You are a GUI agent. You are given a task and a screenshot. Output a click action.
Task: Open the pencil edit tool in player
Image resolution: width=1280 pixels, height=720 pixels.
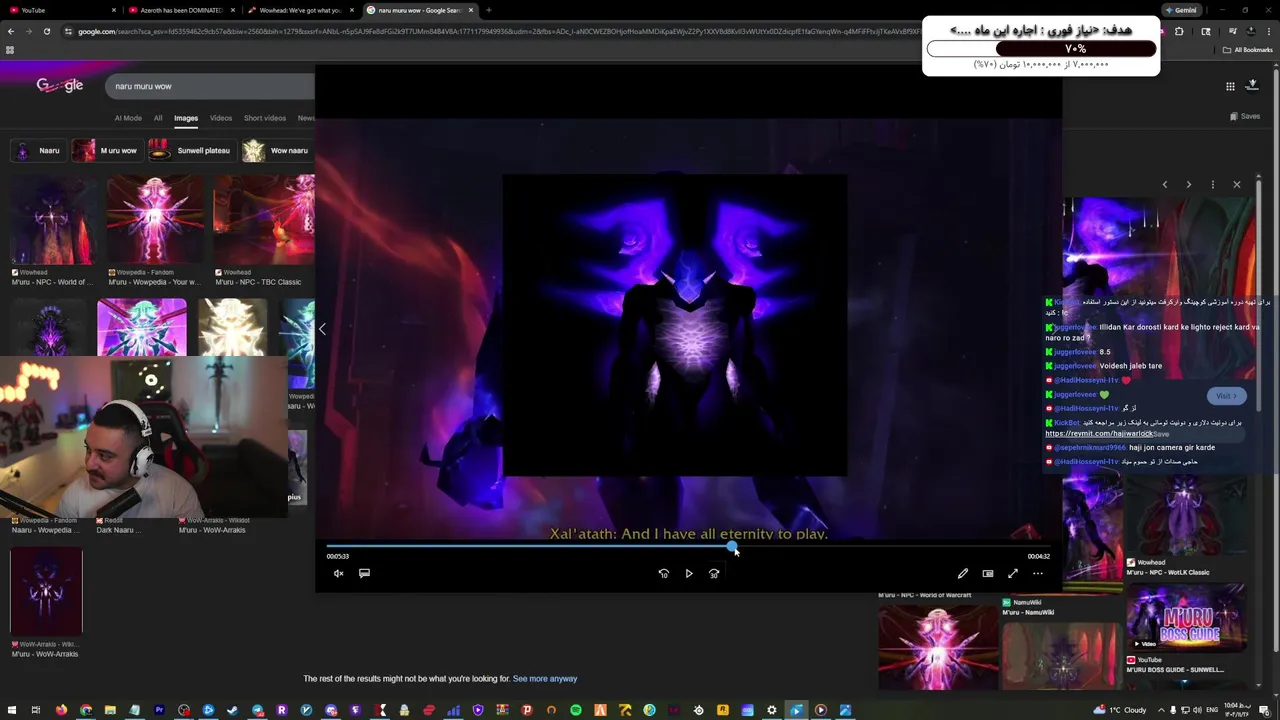tap(962, 573)
